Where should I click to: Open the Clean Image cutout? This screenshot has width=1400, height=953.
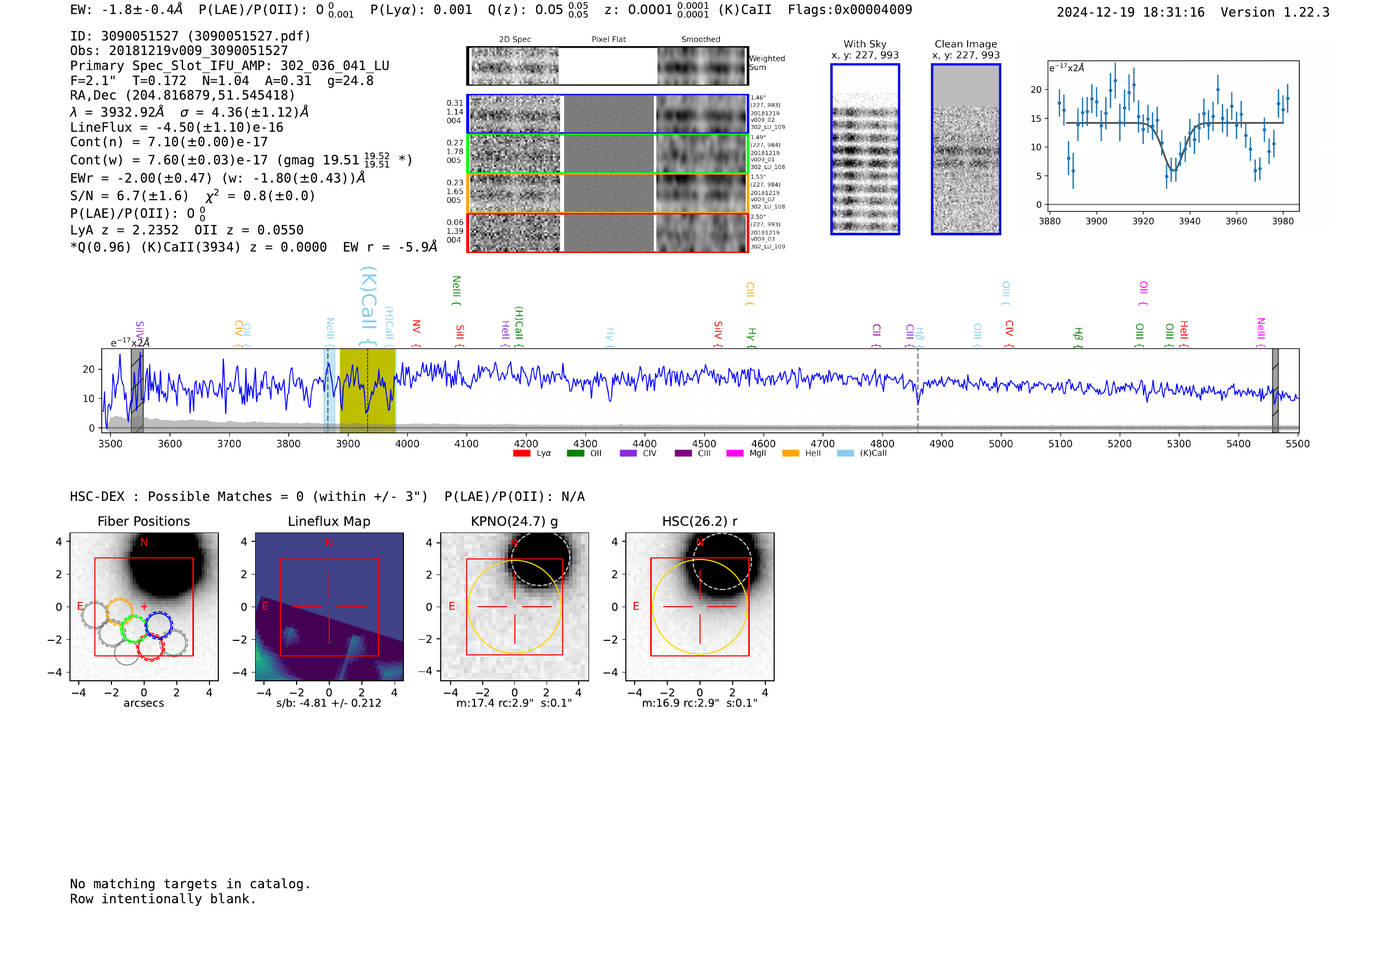pyautogui.click(x=966, y=149)
